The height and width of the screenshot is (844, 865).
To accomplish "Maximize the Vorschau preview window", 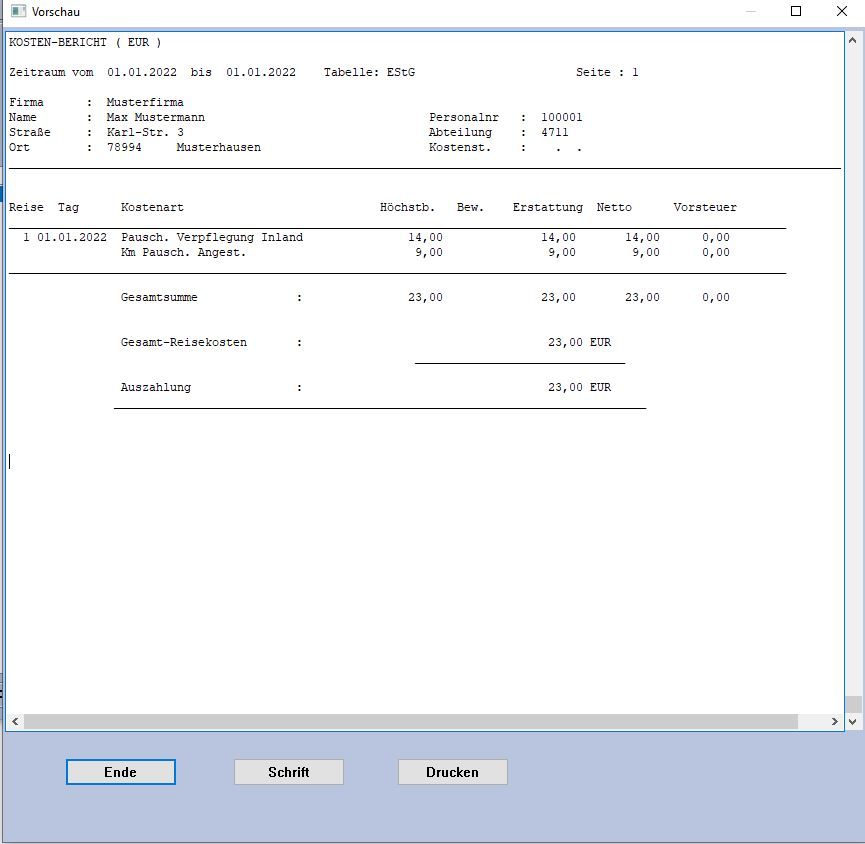I will coord(796,12).
